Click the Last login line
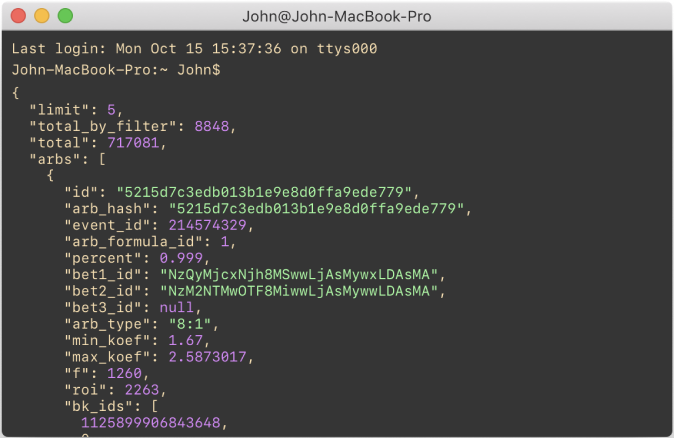674x438 pixels. click(x=194, y=49)
